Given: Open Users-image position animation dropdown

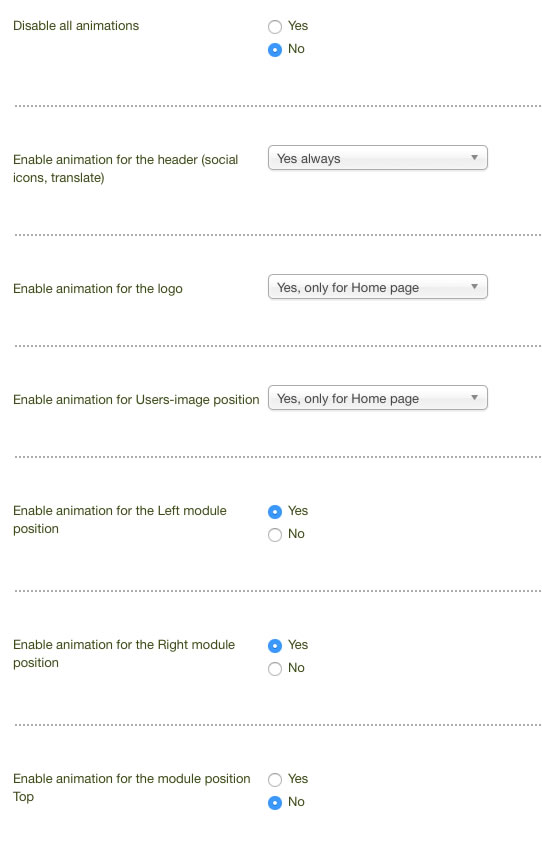Looking at the screenshot, I should point(377,398).
